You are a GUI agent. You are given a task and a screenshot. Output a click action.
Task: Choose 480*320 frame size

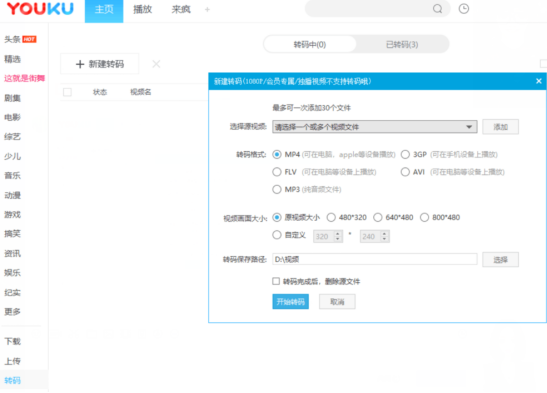click(x=331, y=218)
